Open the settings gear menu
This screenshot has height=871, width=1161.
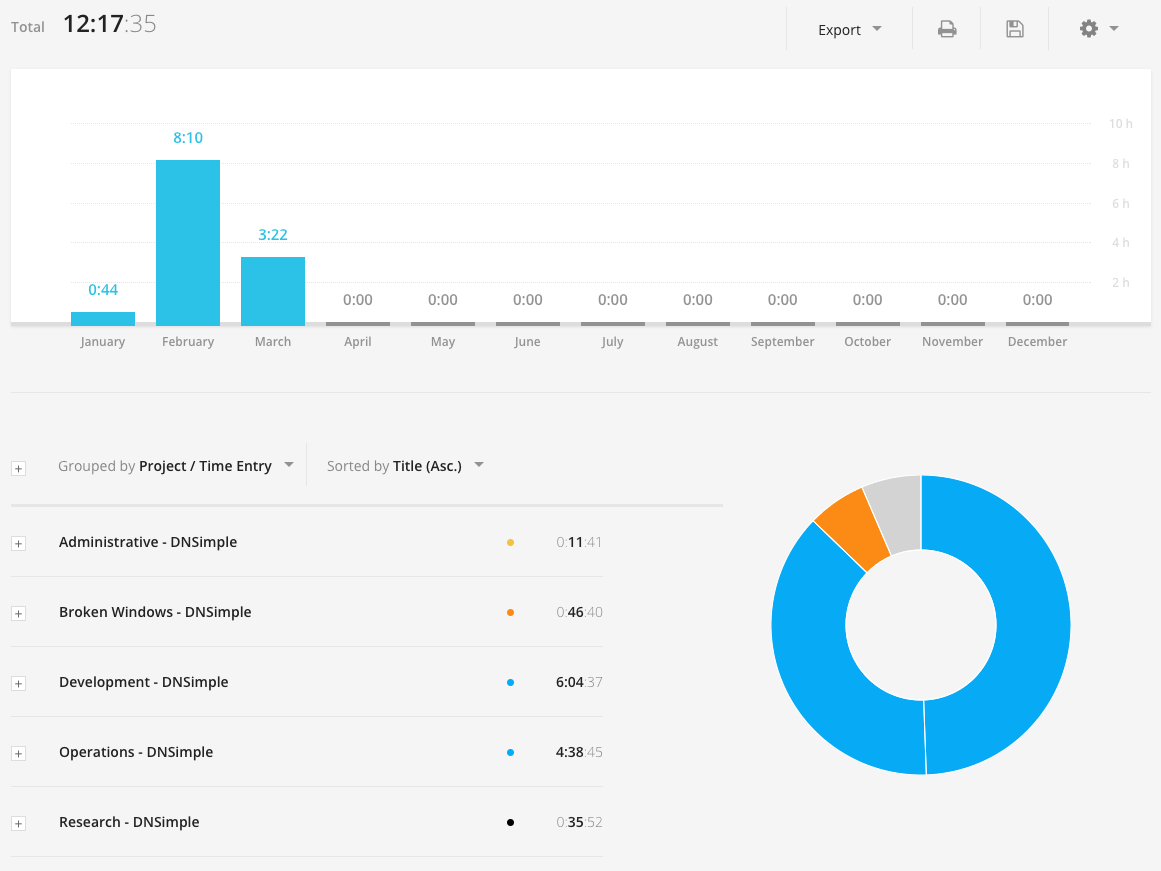pos(1099,30)
